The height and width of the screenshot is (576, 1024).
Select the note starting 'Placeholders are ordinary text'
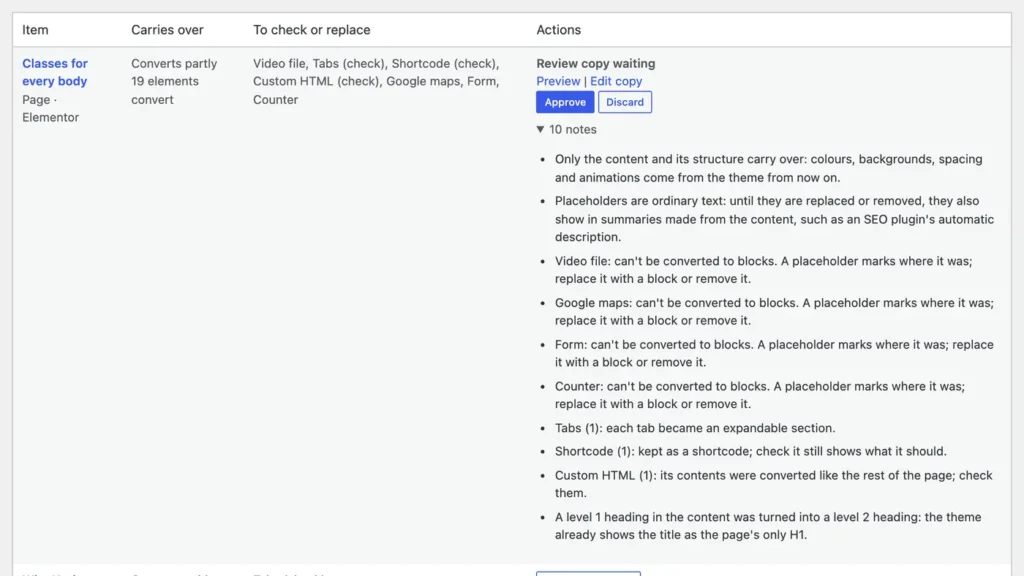(774, 219)
